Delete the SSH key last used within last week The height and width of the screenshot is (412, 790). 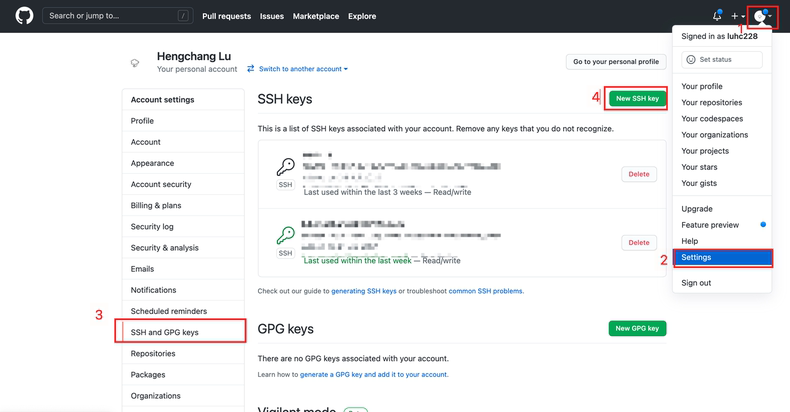pyautogui.click(x=639, y=243)
